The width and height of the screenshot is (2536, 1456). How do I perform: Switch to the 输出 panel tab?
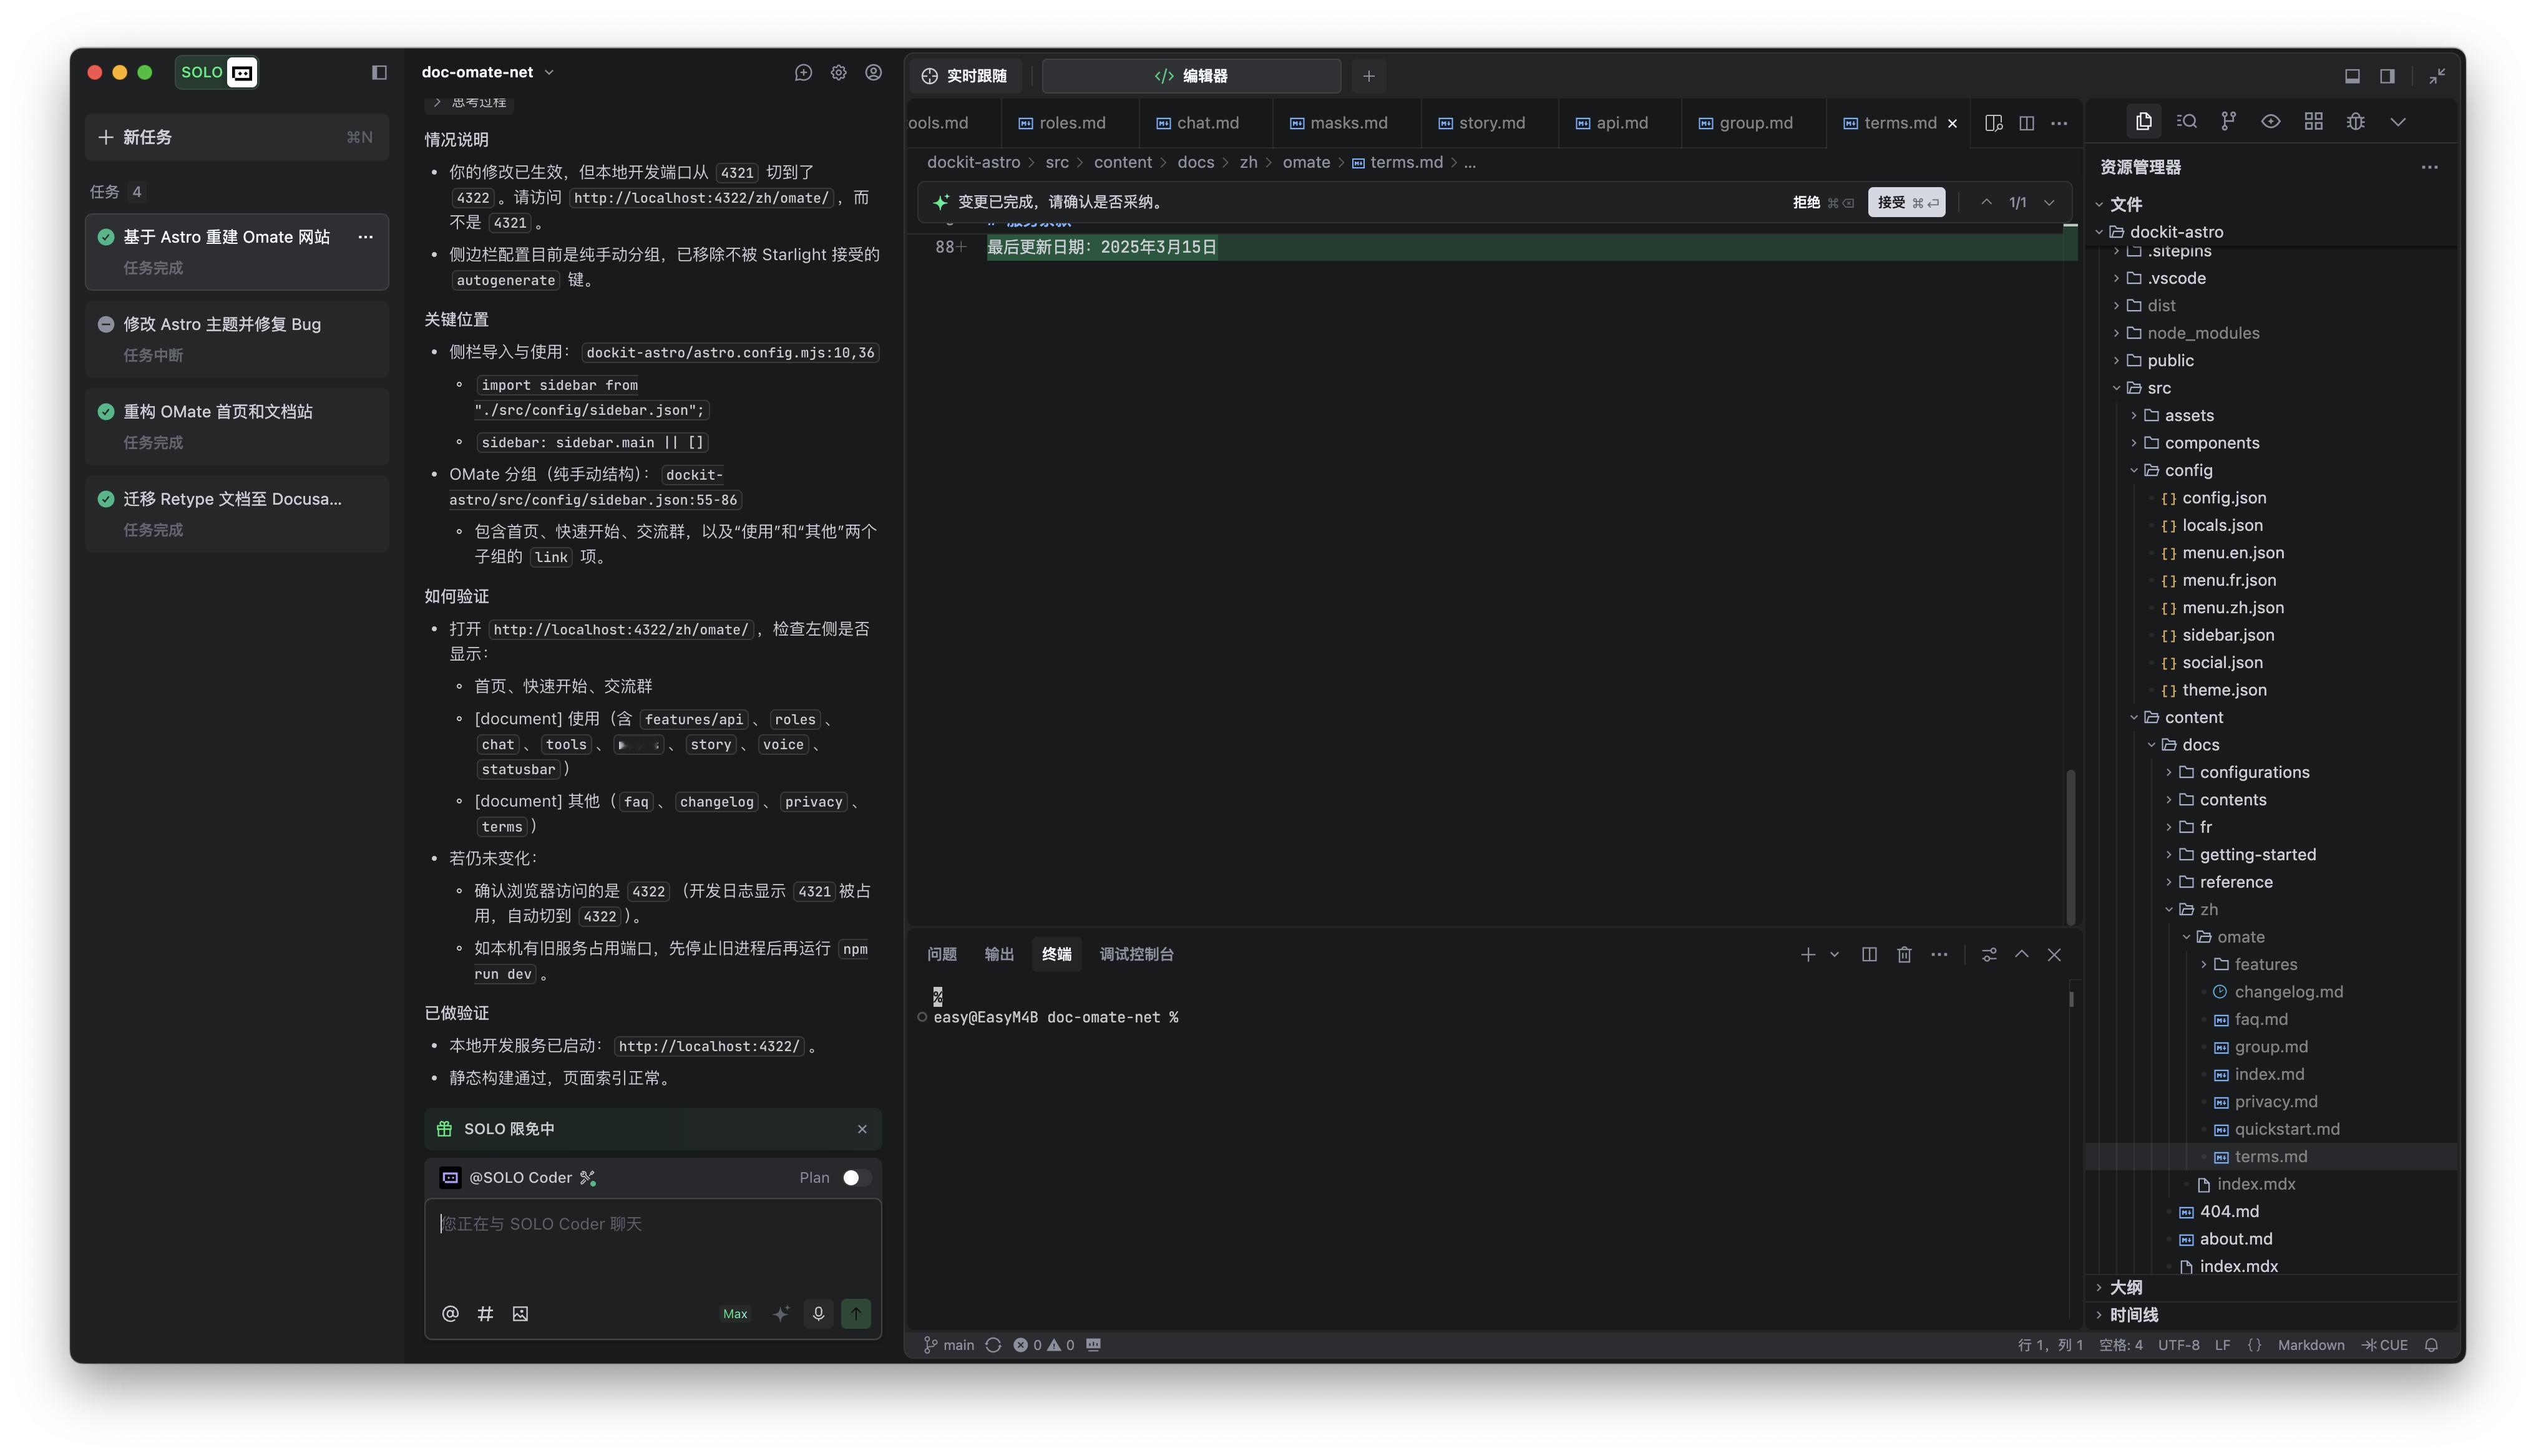pos(998,954)
